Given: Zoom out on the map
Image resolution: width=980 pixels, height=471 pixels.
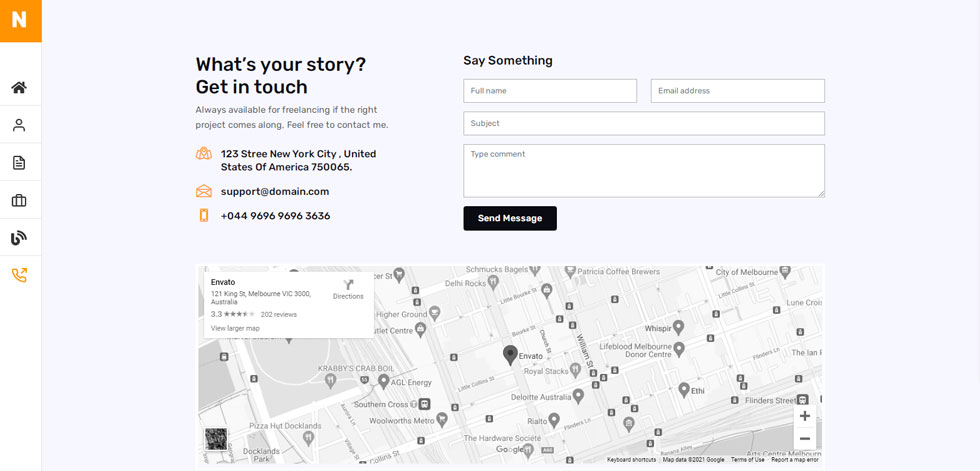Looking at the screenshot, I should coord(804,439).
